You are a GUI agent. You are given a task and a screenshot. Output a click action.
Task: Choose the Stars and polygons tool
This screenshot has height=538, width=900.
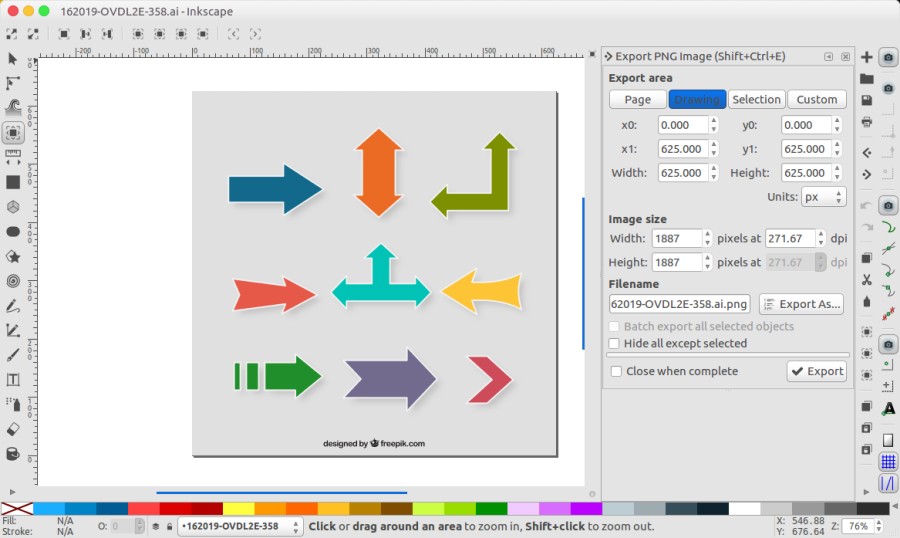point(13,256)
